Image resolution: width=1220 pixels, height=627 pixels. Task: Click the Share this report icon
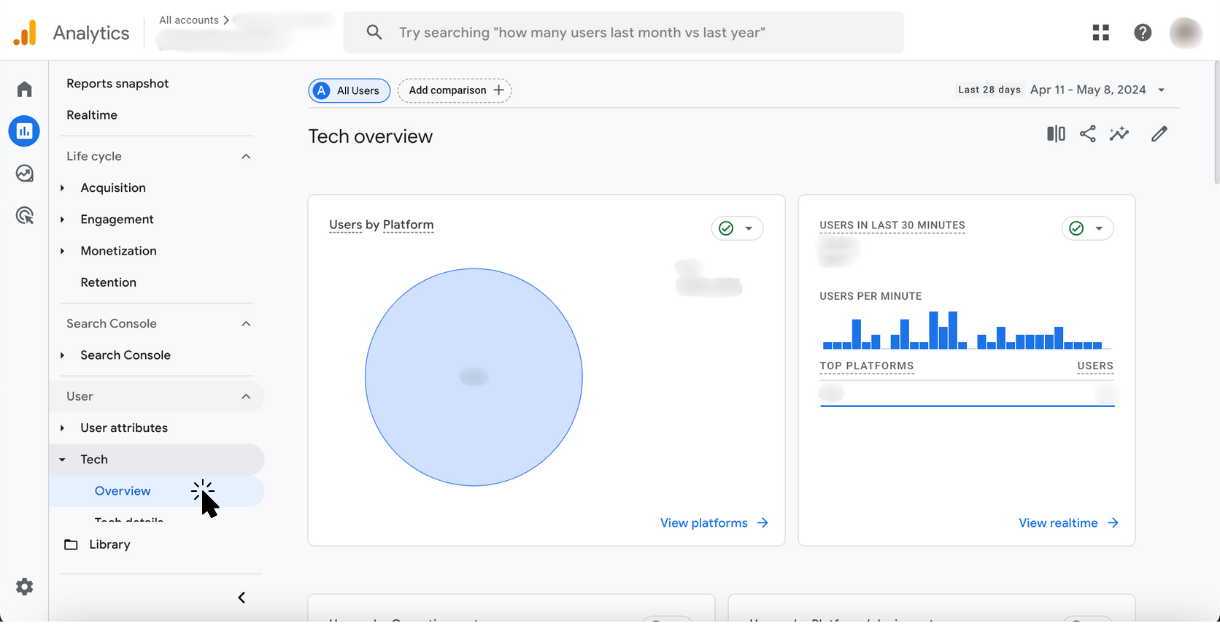tap(1087, 133)
